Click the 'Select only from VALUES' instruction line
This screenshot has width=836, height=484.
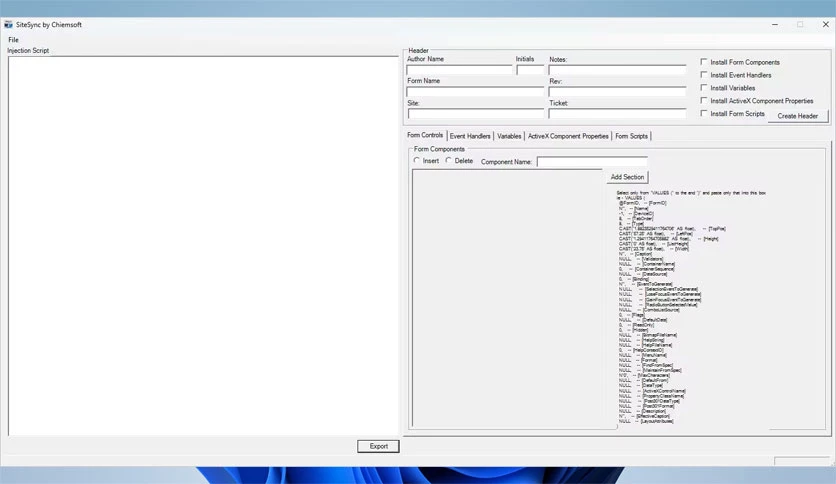[691, 193]
